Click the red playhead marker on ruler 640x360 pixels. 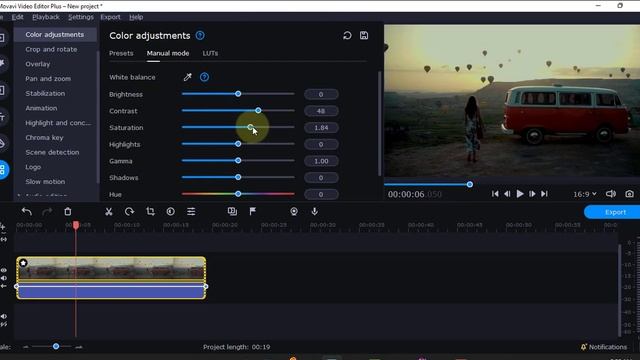(76, 225)
